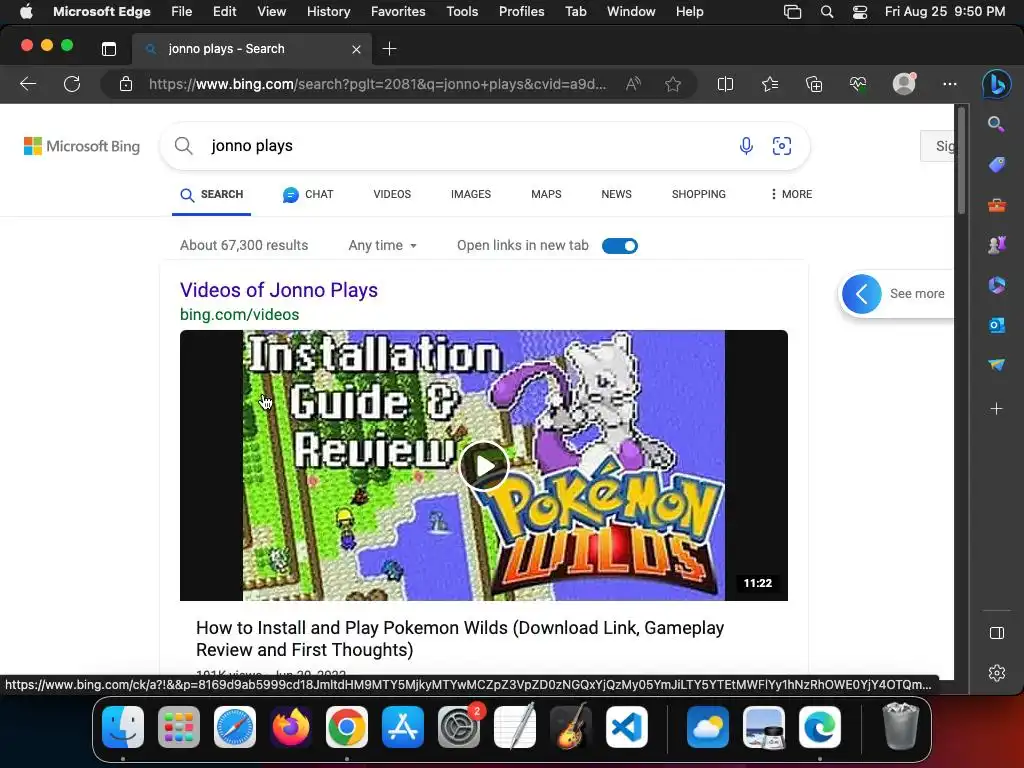1024x768 pixels.
Task: Open the vertical tabs pane icon
Action: pos(109,49)
